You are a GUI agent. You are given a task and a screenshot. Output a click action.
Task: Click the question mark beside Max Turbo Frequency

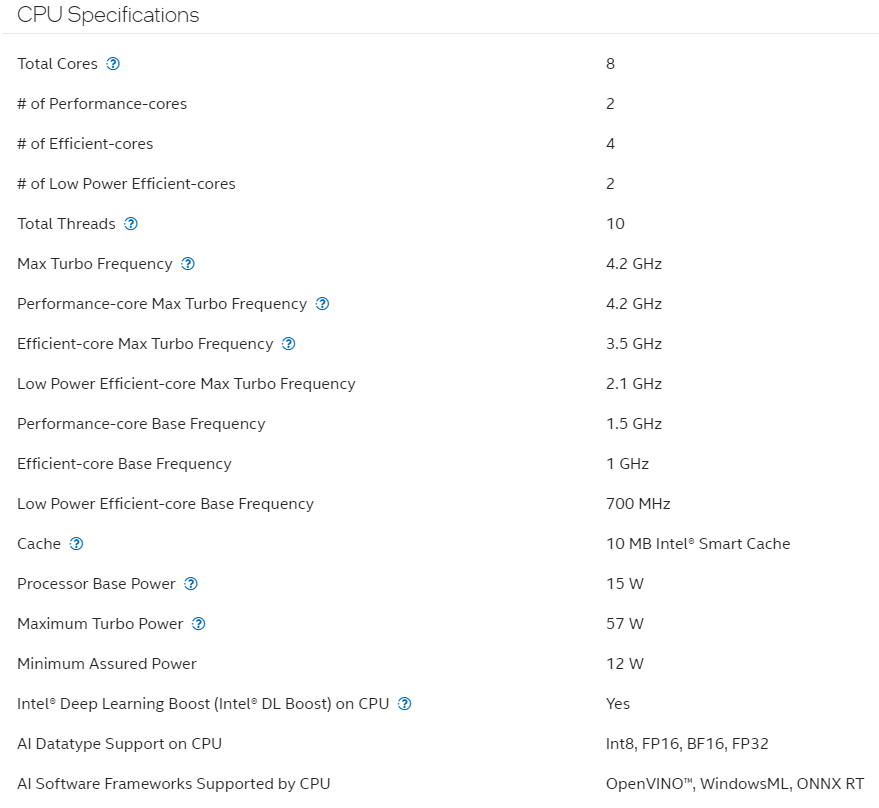pyautogui.click(x=188, y=264)
